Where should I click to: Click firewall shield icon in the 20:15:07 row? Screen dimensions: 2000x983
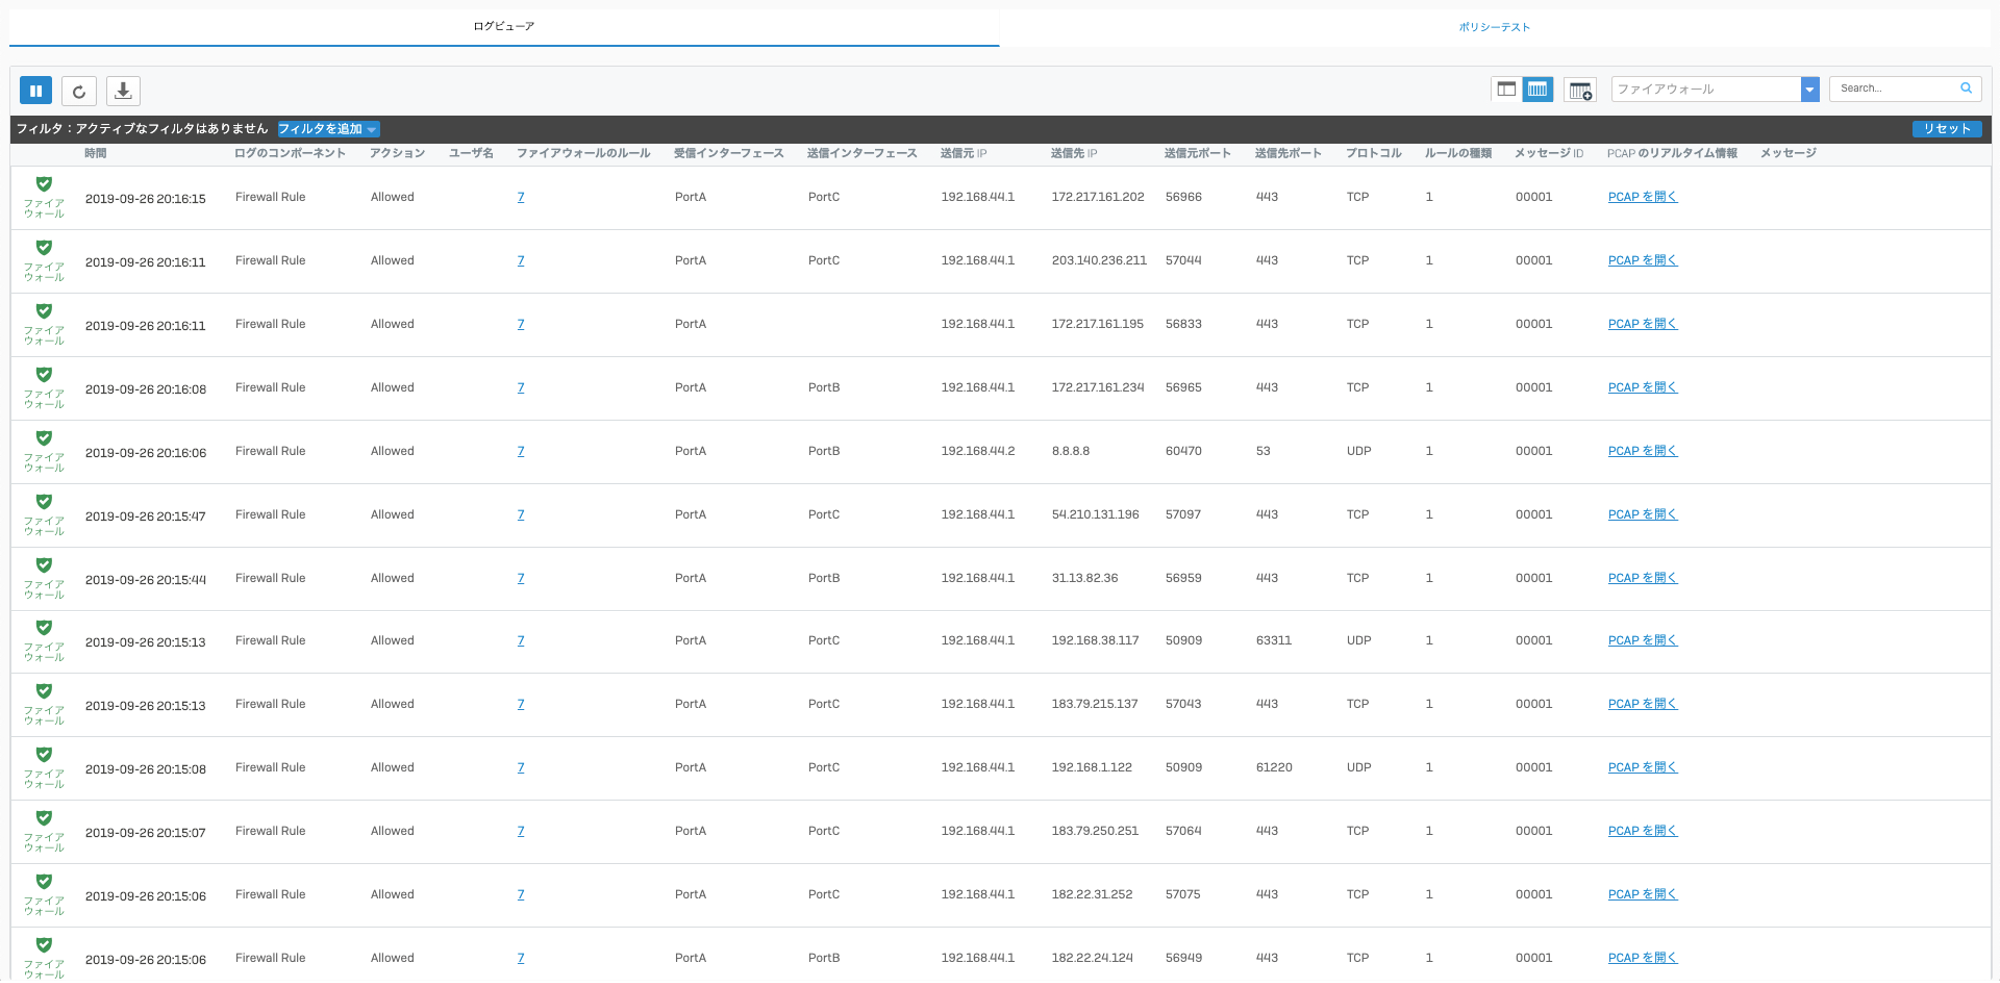44,818
